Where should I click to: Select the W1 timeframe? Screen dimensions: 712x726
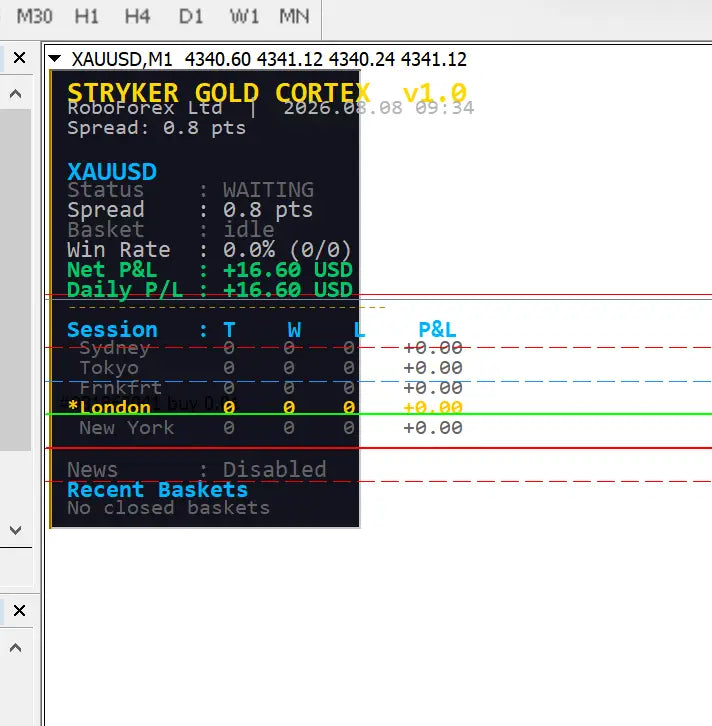244,17
